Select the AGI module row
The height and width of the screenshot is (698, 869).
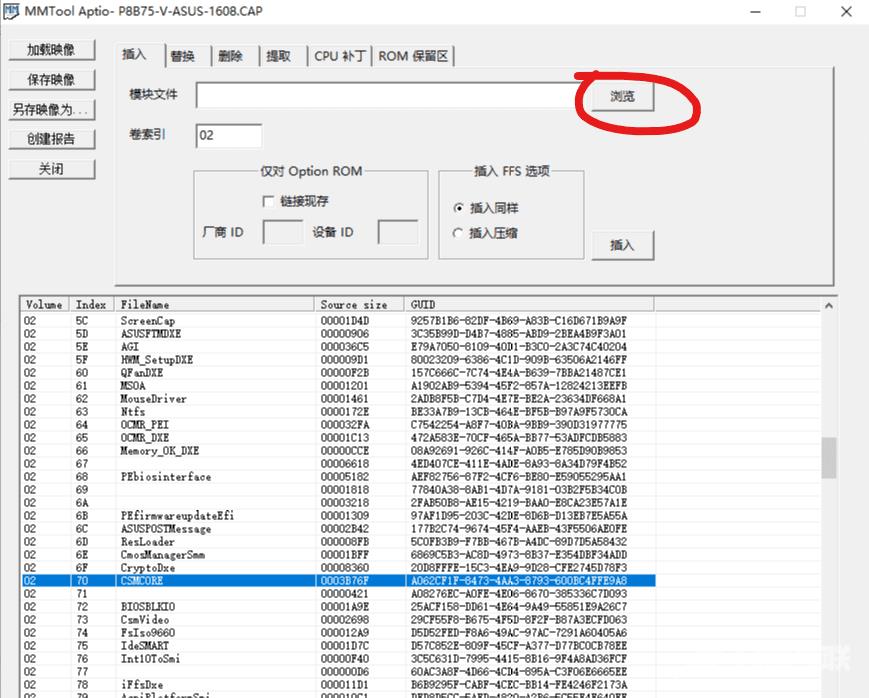(338, 347)
